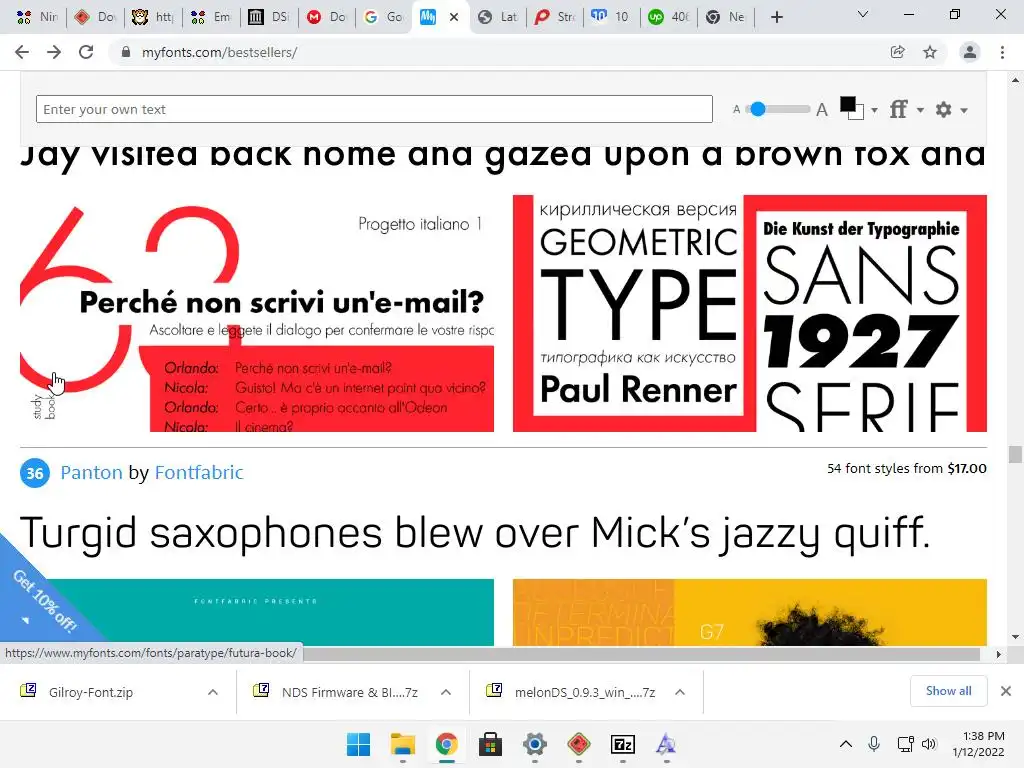Reload the myfonts bestsellers page
This screenshot has width=1024, height=768.
tap(86, 52)
